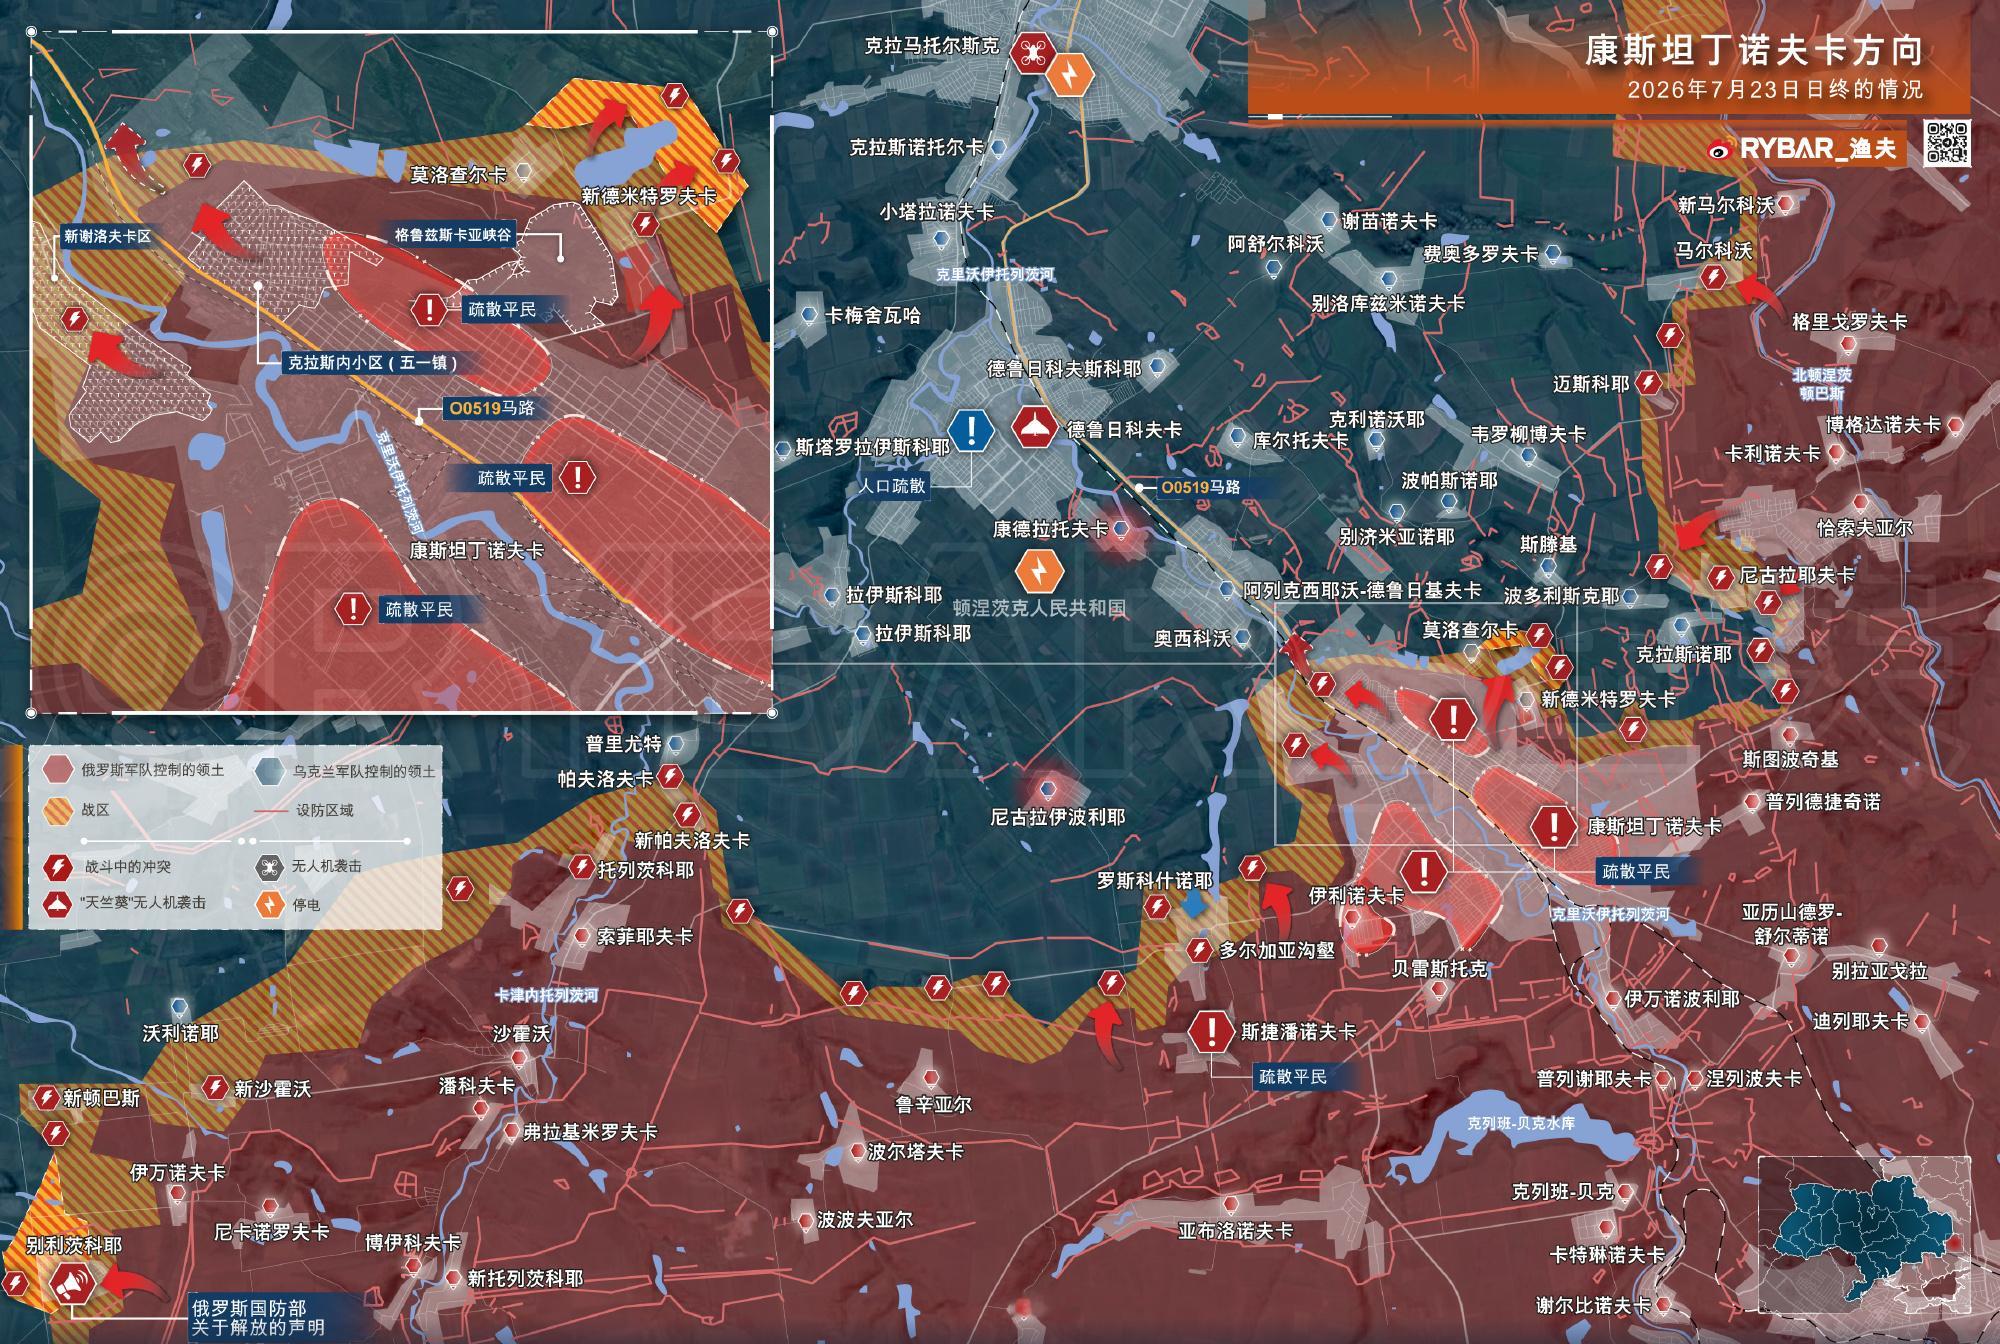Image resolution: width=2000 pixels, height=1344 pixels.
Task: Click the QR code in top right
Action: coord(1947,142)
